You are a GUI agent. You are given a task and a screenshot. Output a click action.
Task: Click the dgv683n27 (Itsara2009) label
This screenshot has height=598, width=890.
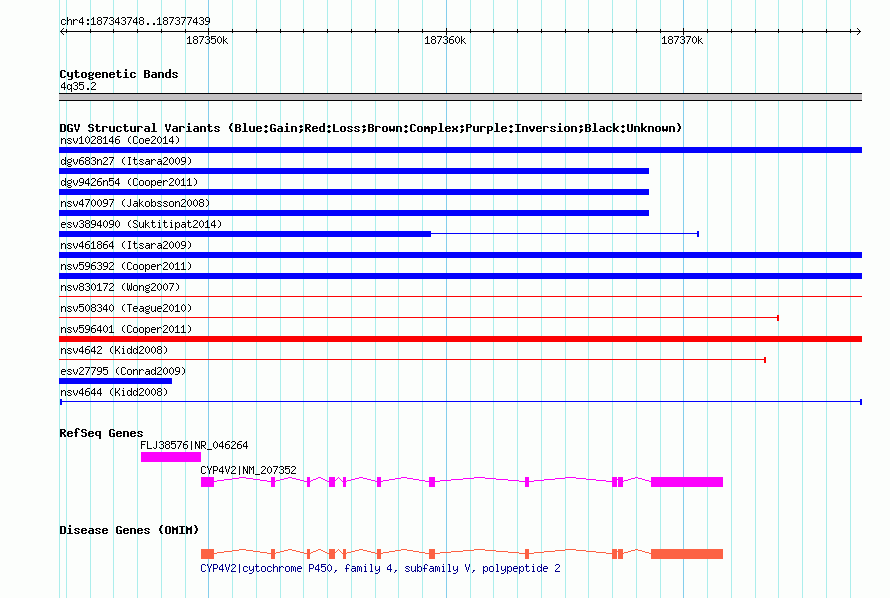tap(126, 161)
